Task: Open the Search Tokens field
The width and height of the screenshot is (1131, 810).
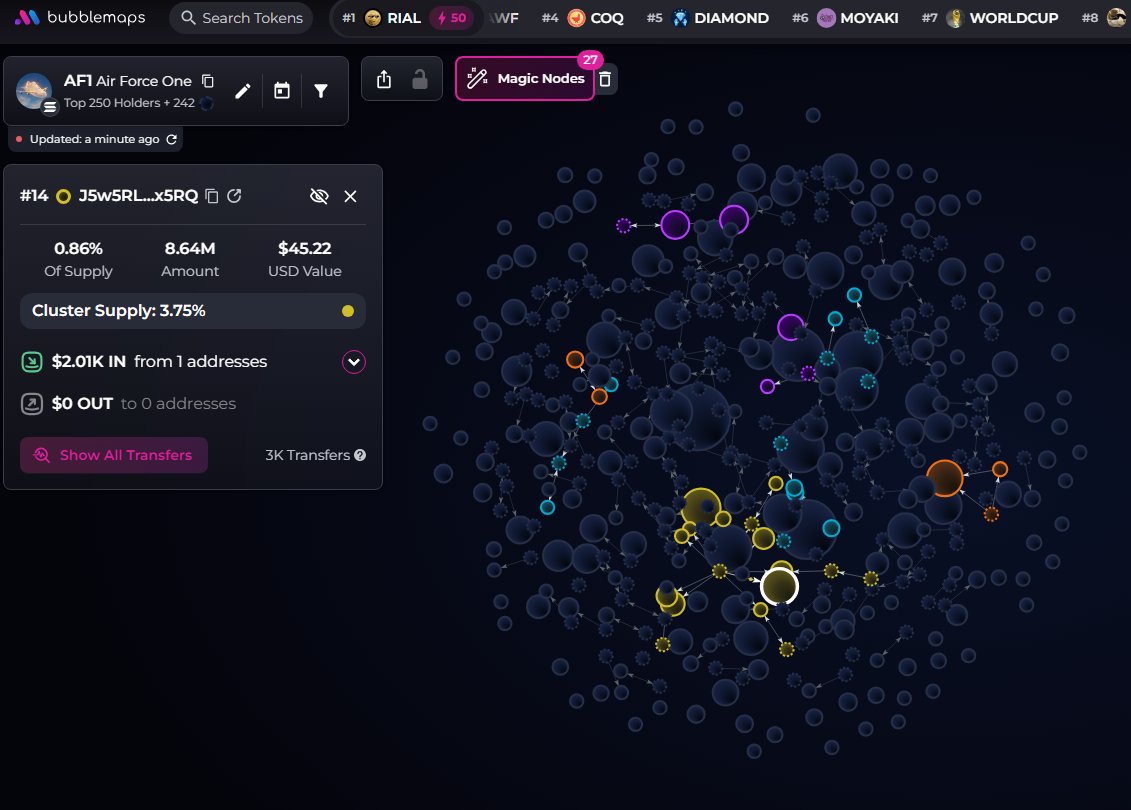Action: tap(241, 18)
